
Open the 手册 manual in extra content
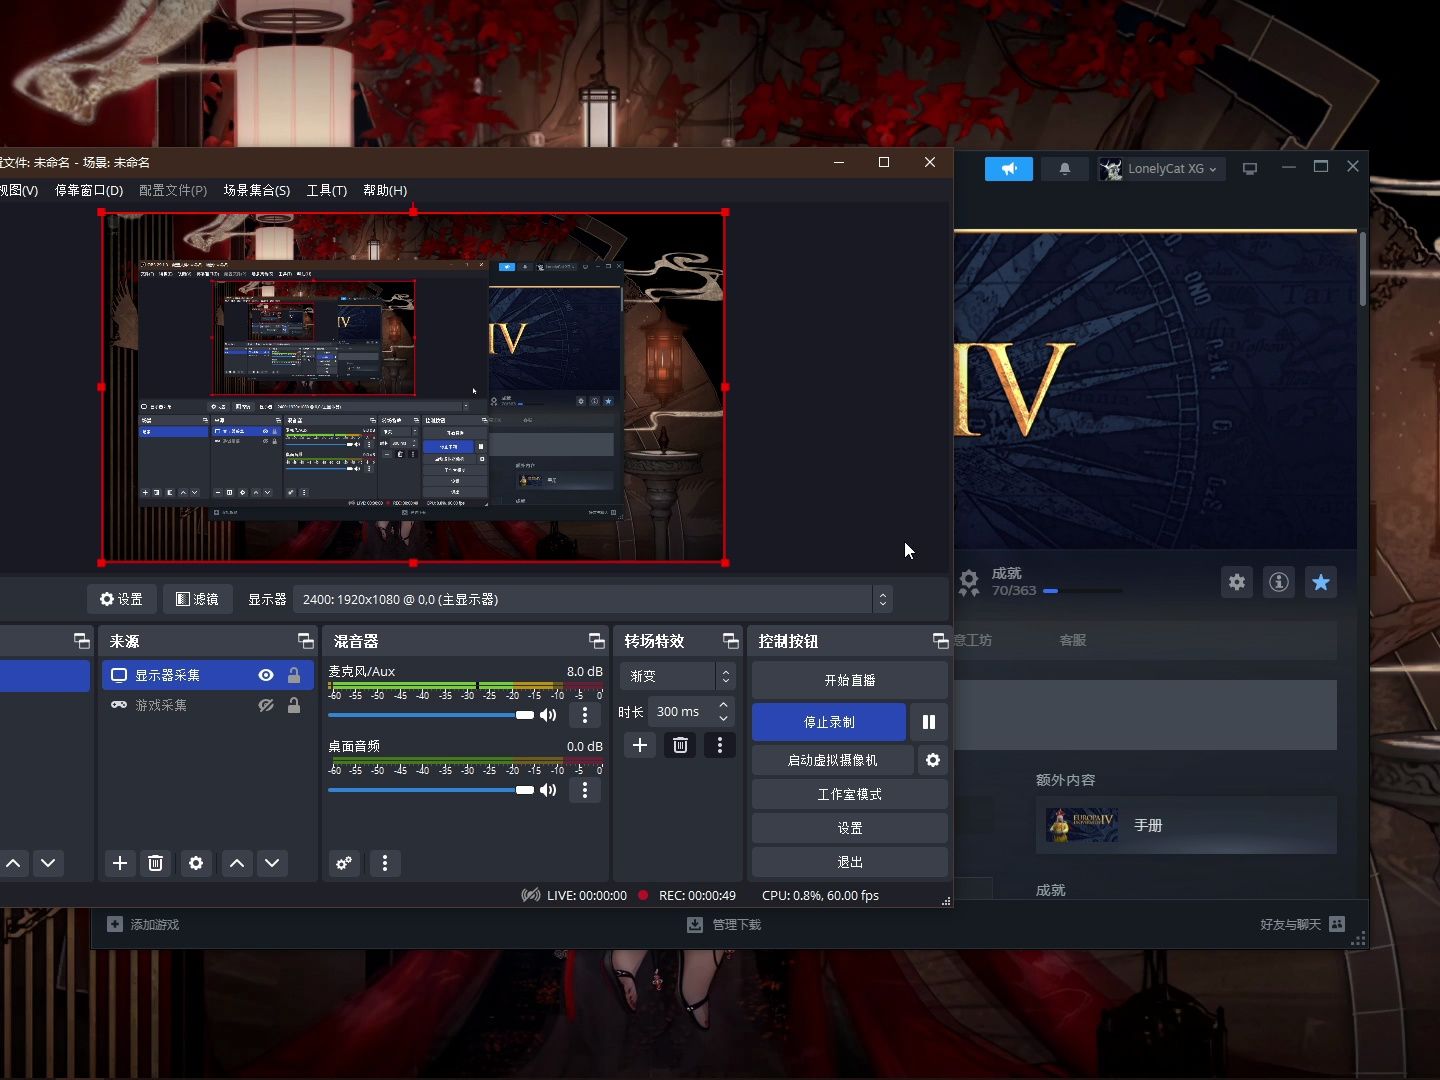click(1186, 825)
